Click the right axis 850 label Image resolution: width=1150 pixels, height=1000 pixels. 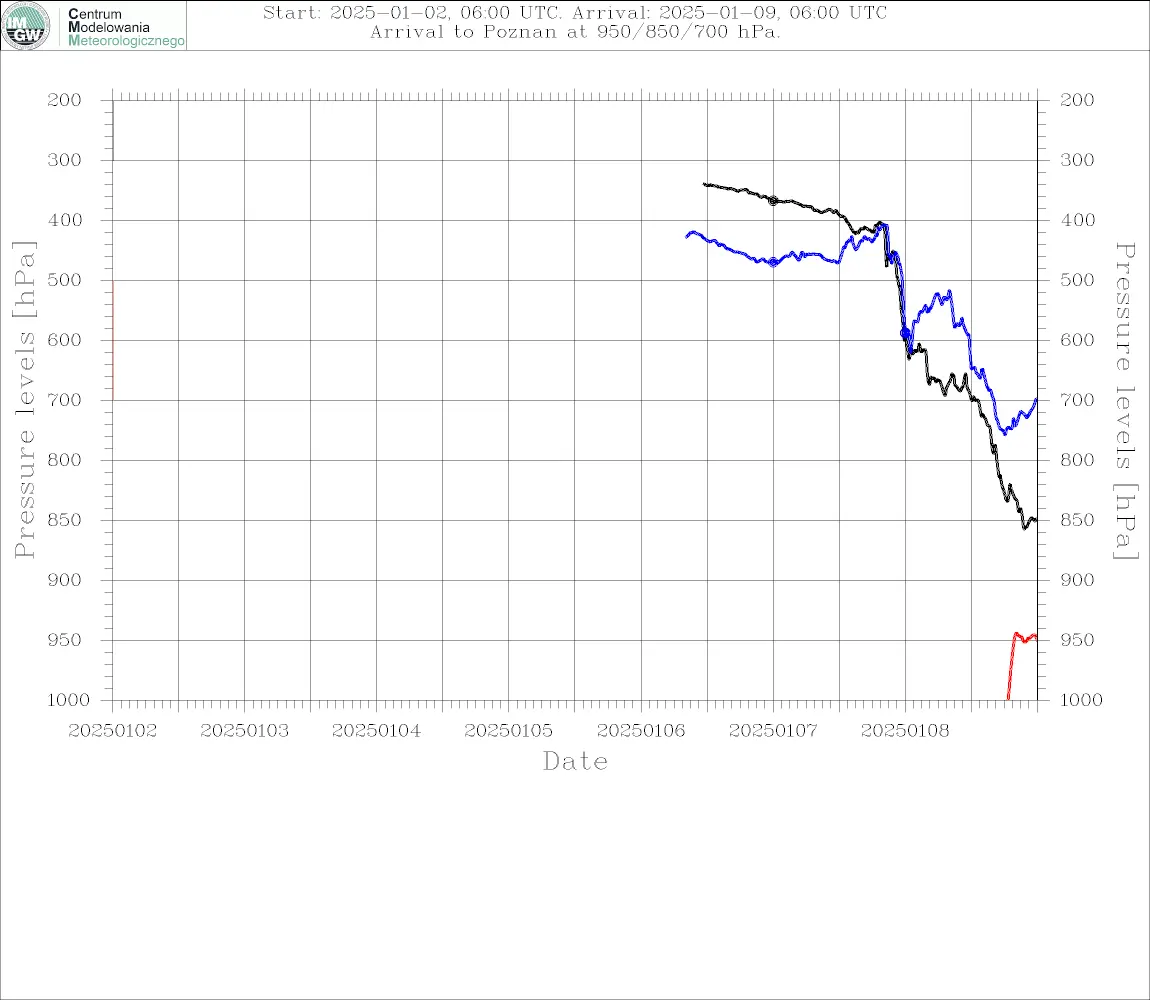point(1077,520)
